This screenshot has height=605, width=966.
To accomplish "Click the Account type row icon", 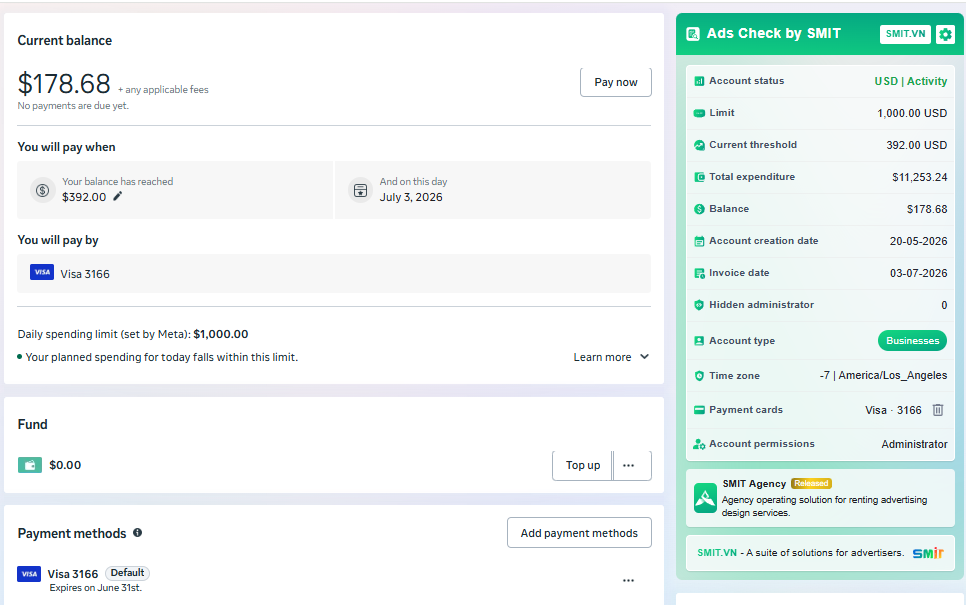I will [699, 341].
